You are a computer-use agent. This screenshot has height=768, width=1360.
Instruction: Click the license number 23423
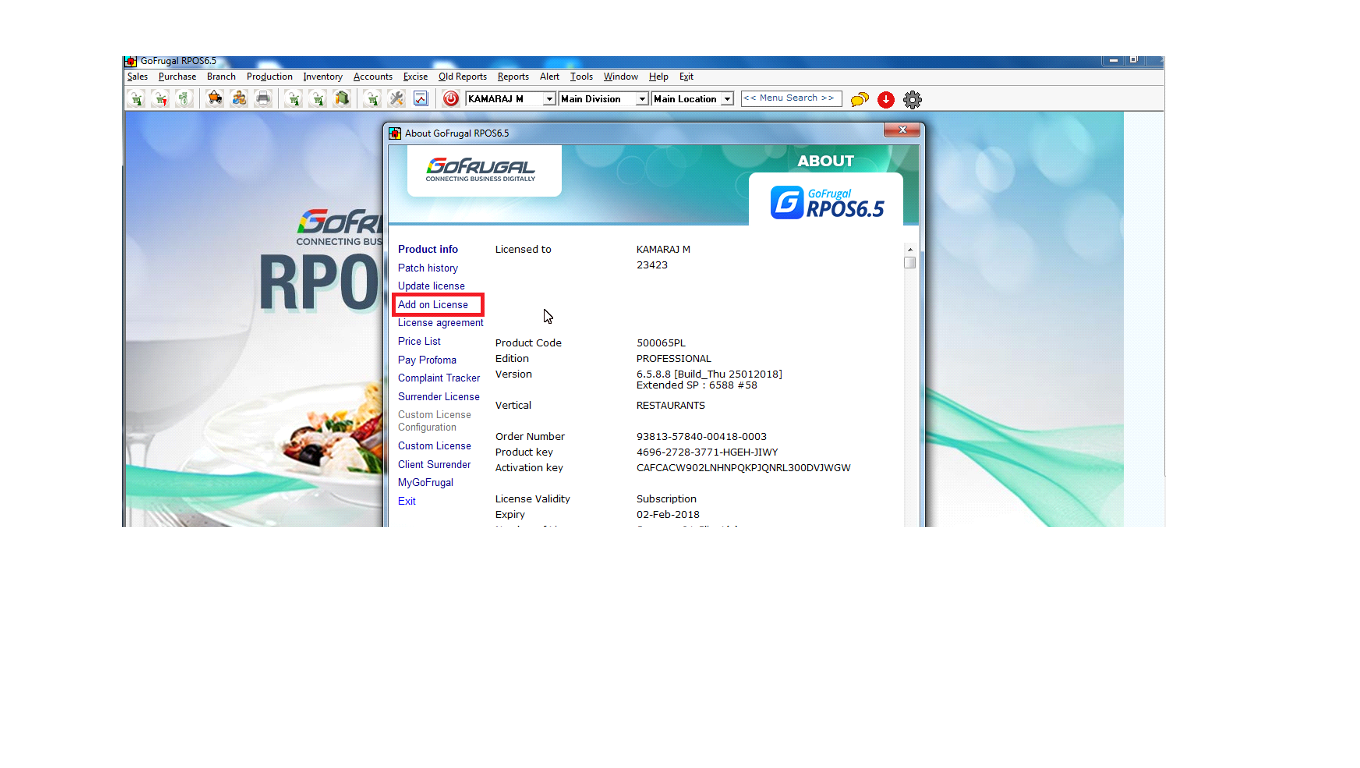click(x=652, y=265)
